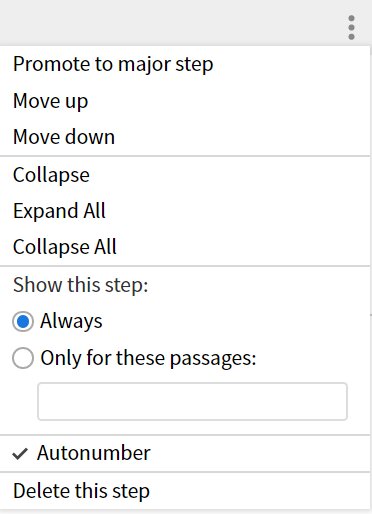Image resolution: width=372 pixels, height=514 pixels.
Task: Select Move up from the menu
Action: [x=185, y=101]
